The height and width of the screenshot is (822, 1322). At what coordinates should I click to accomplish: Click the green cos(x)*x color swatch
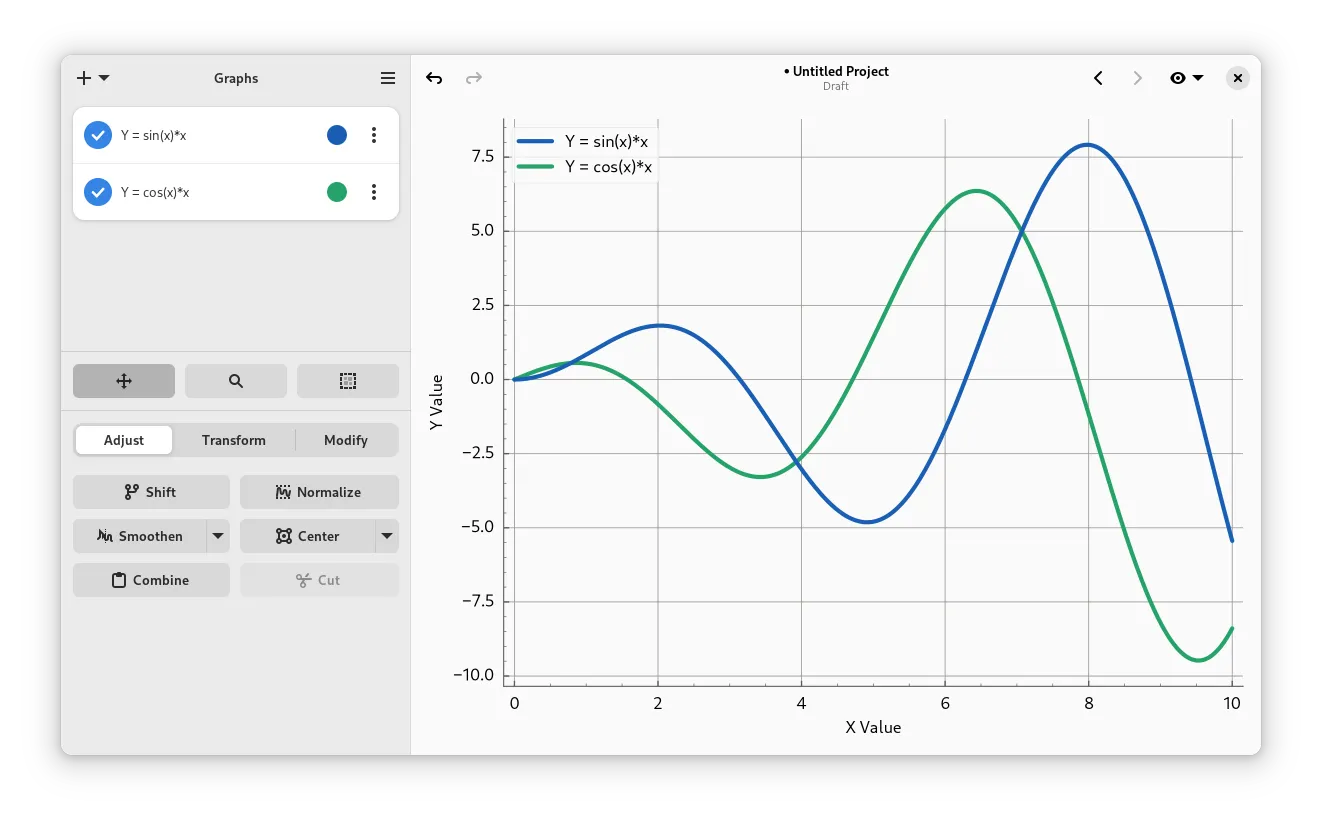coord(337,192)
